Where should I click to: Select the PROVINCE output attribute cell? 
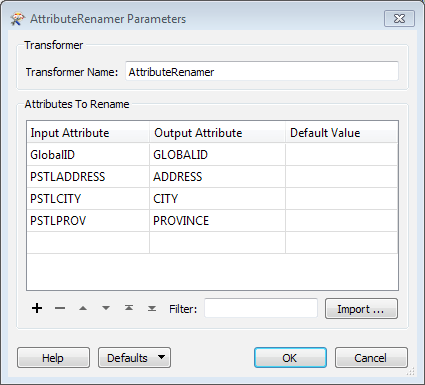217,221
